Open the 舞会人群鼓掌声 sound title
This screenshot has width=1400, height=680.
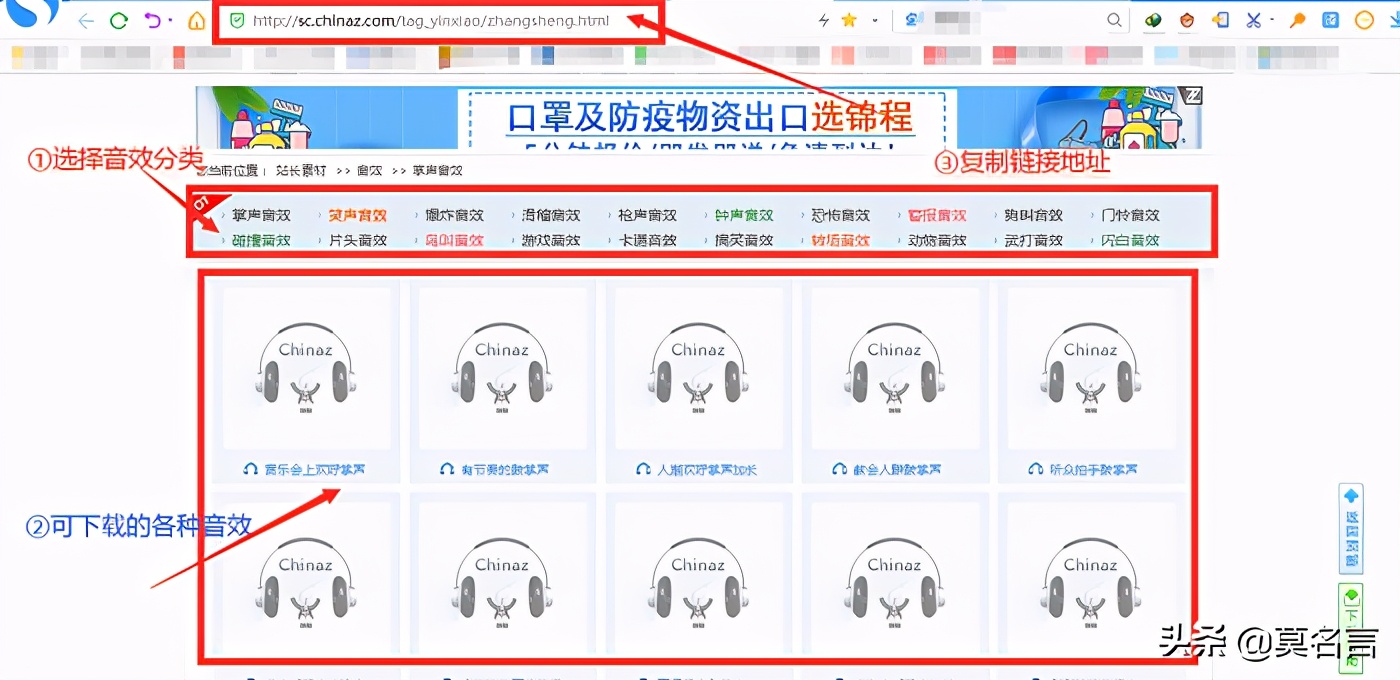point(898,469)
